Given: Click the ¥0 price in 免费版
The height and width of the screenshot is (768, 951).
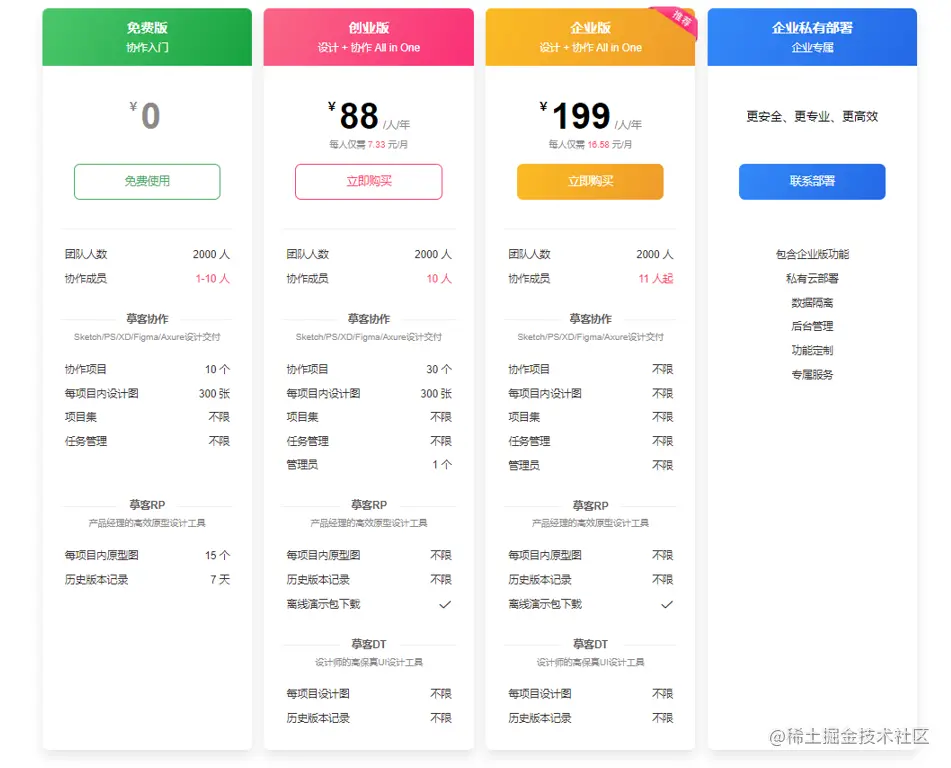Looking at the screenshot, I should point(146,115).
